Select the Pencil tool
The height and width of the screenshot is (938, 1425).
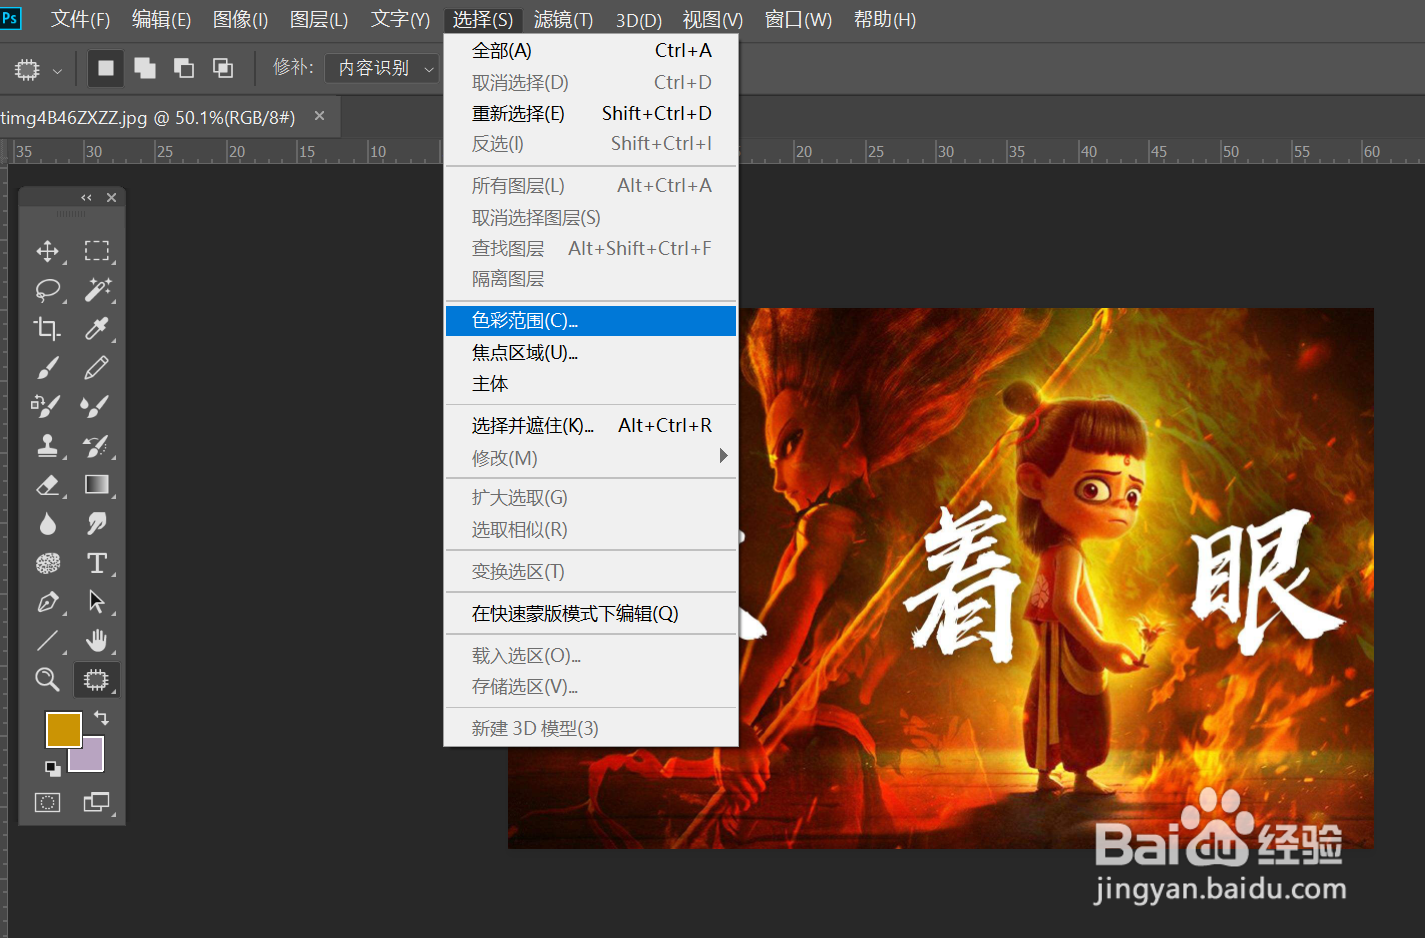(97, 367)
